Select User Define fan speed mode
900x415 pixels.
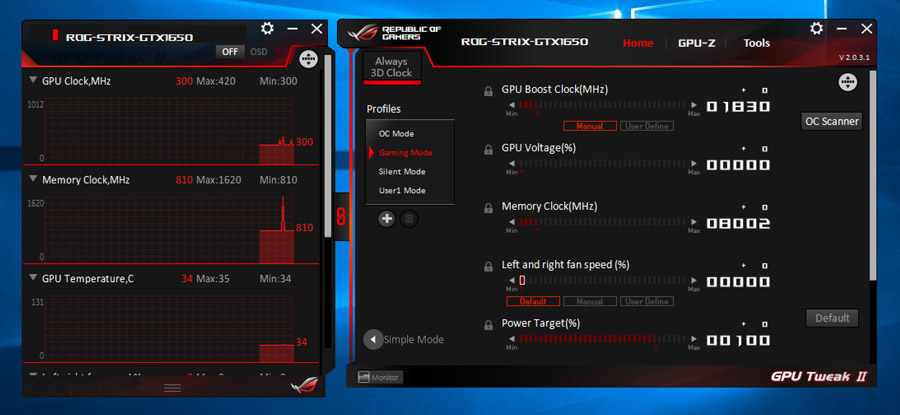pos(647,301)
